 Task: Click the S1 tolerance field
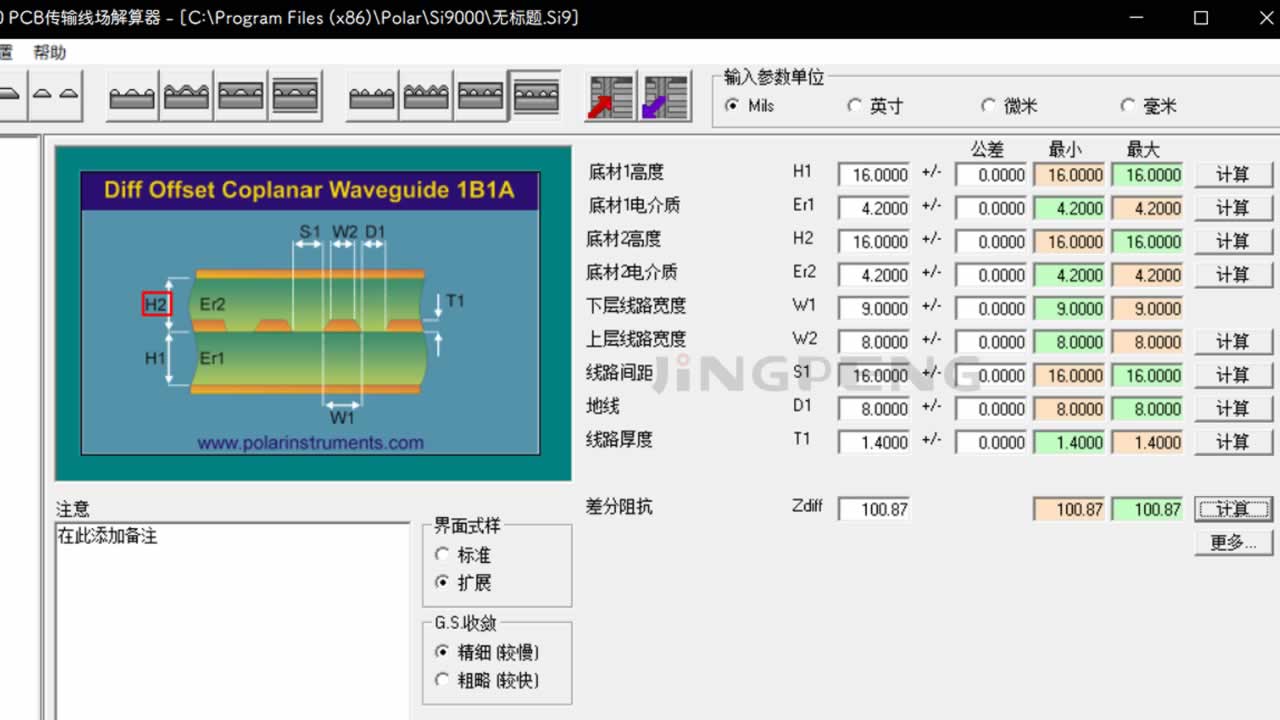pyautogui.click(x=991, y=376)
